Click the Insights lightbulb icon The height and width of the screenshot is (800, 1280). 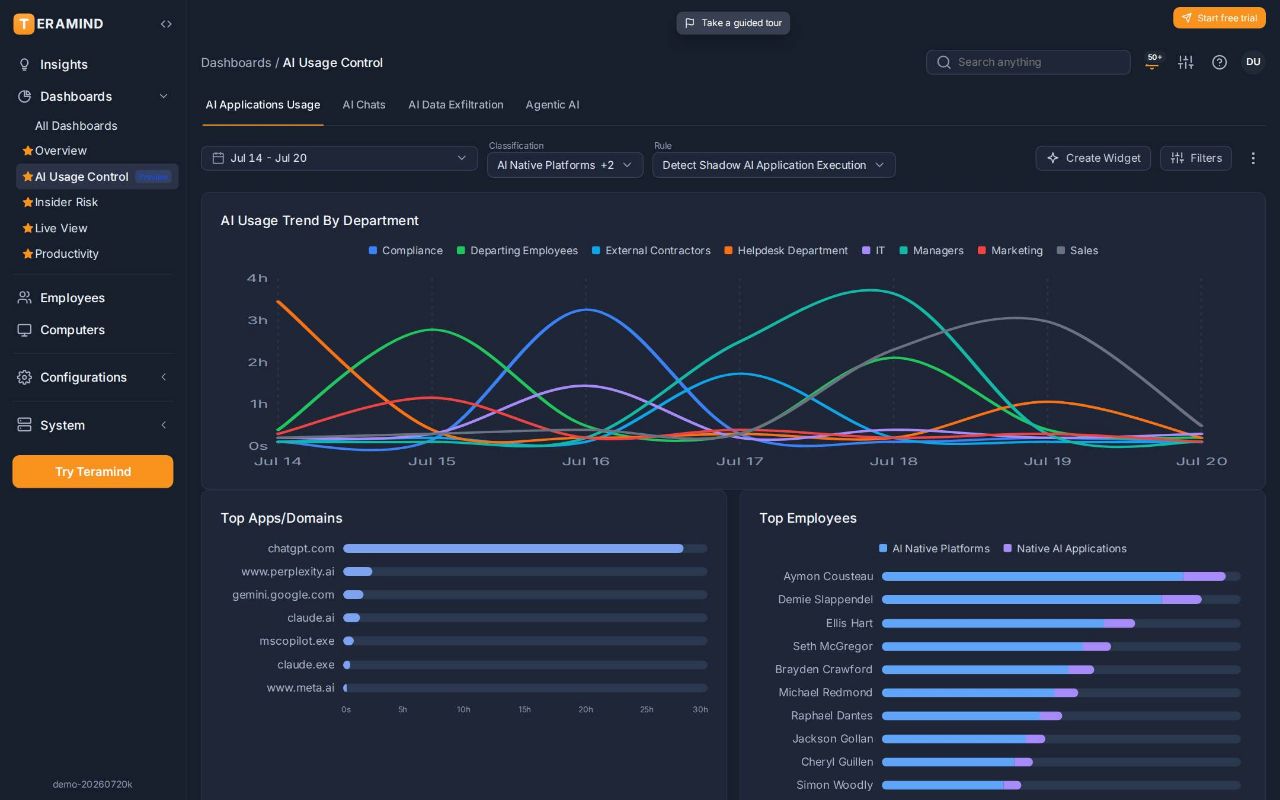pyautogui.click(x=25, y=64)
